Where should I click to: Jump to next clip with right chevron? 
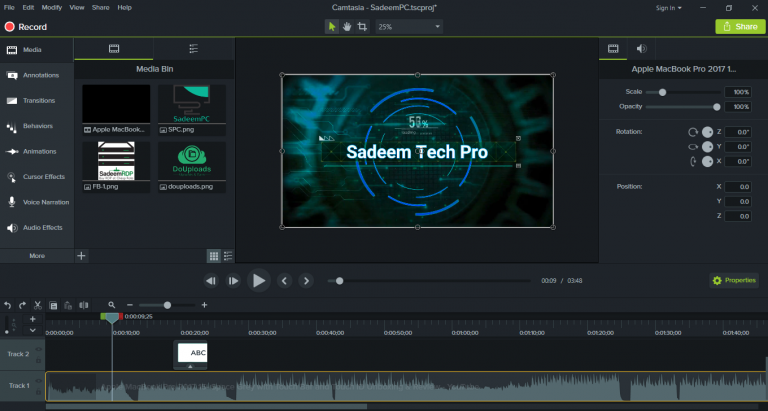306,281
